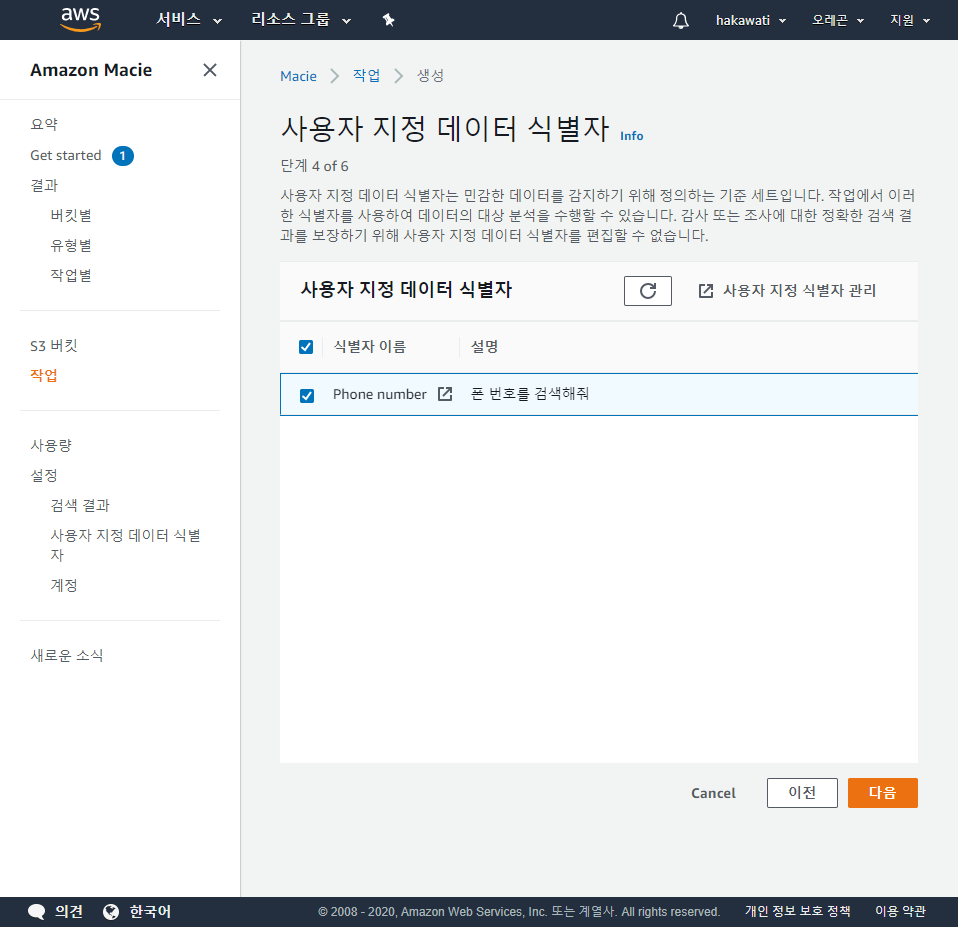Select 유형별 under findings
Image resolution: width=958 pixels, height=927 pixels.
[x=71, y=245]
